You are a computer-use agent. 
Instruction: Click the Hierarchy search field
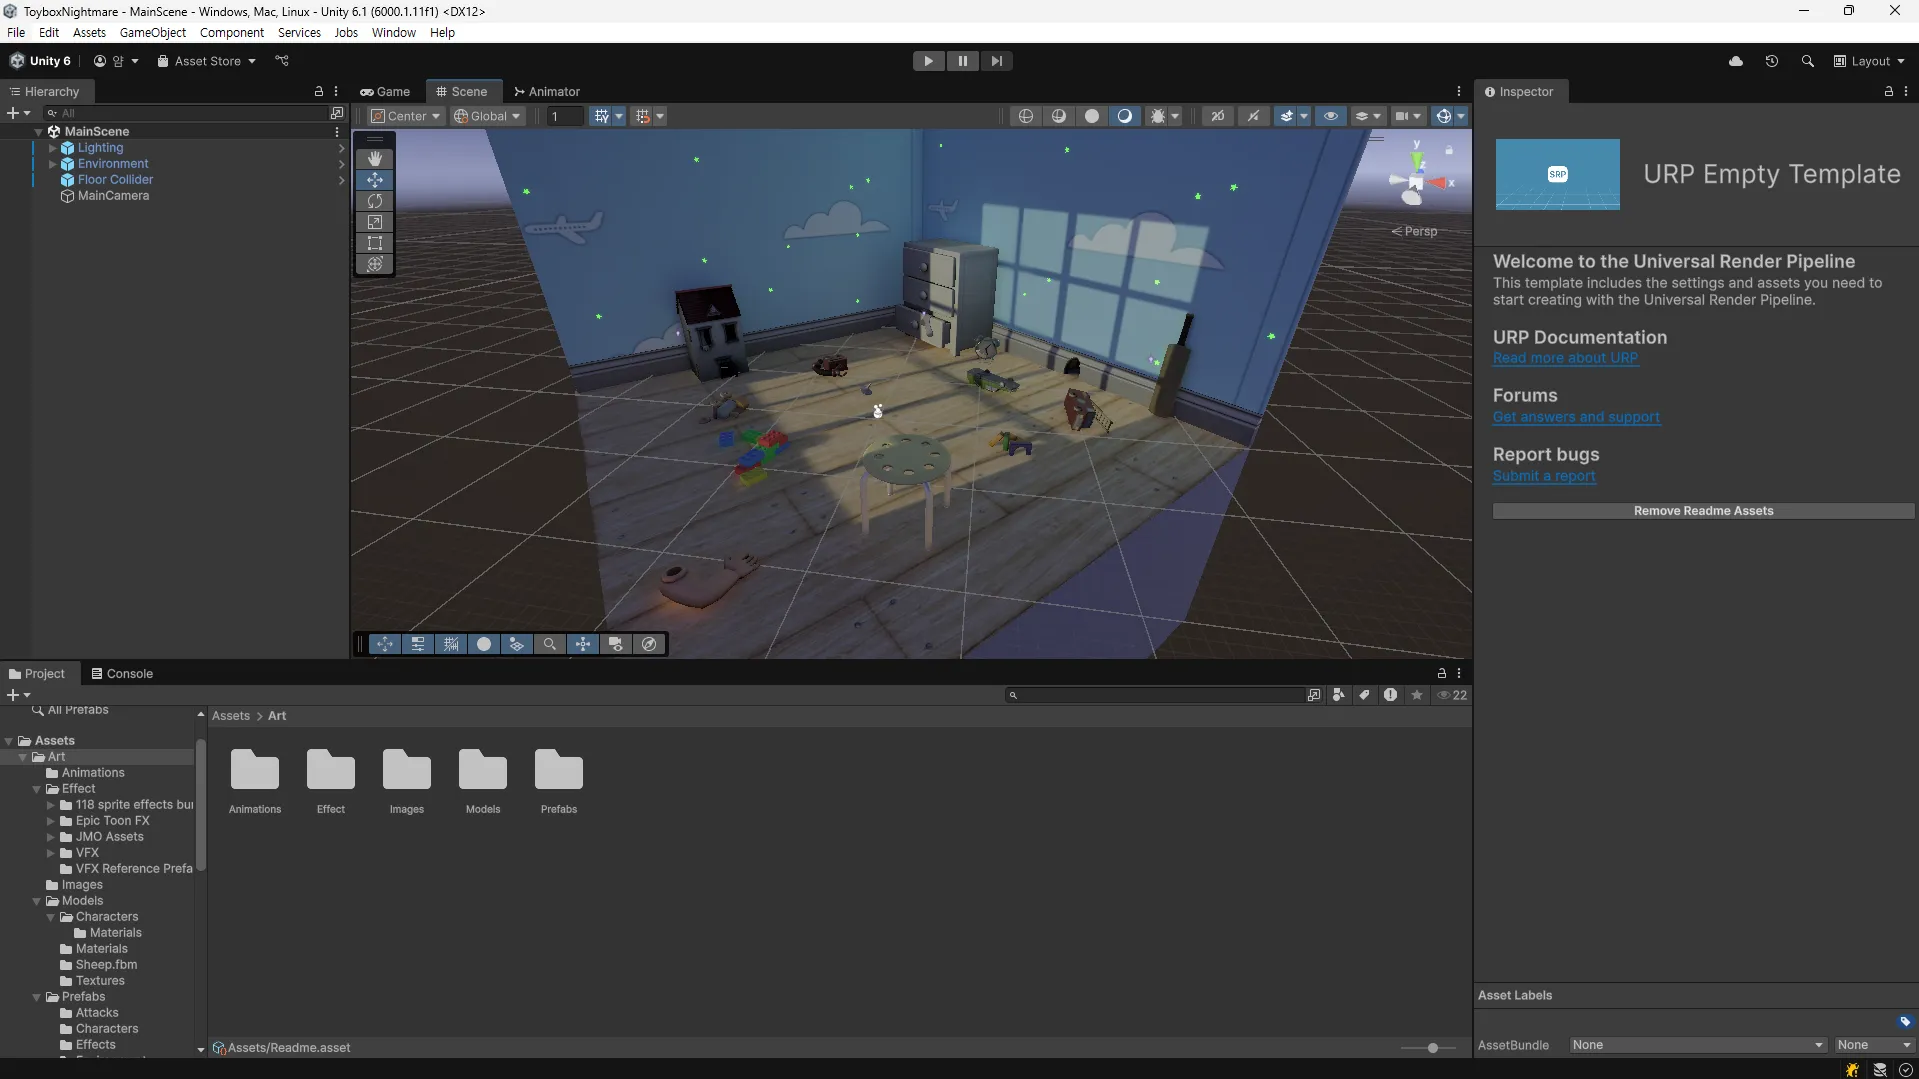186,113
